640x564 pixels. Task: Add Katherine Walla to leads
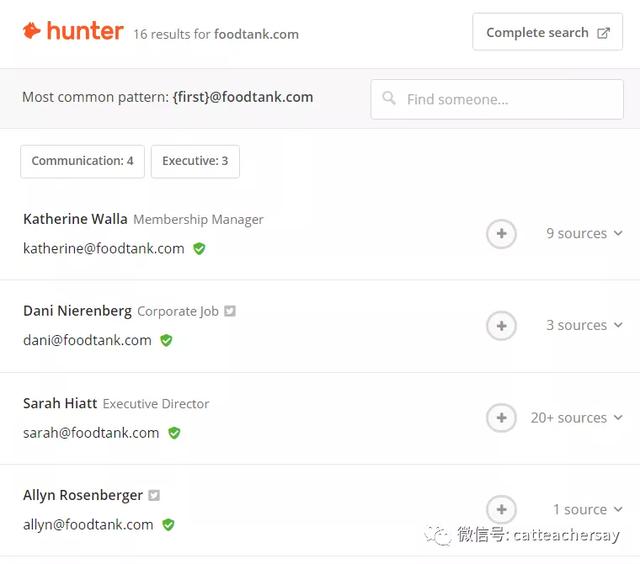coord(501,234)
